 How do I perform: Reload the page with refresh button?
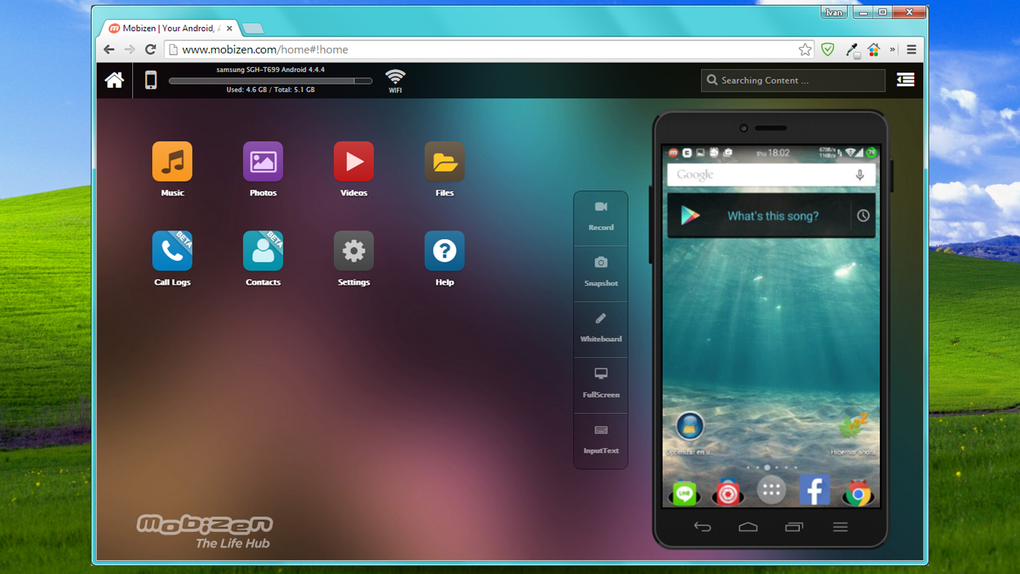click(x=150, y=49)
